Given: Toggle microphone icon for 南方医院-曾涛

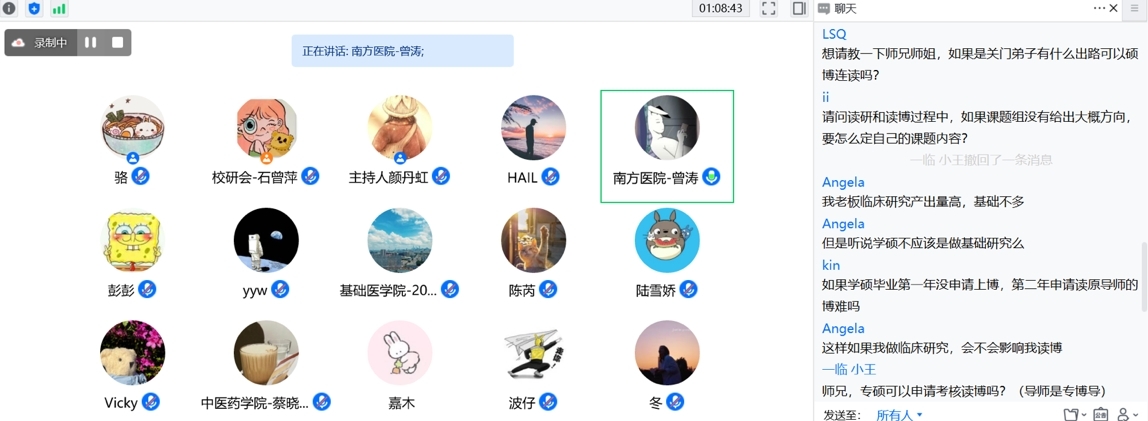Looking at the screenshot, I should click(x=711, y=176).
